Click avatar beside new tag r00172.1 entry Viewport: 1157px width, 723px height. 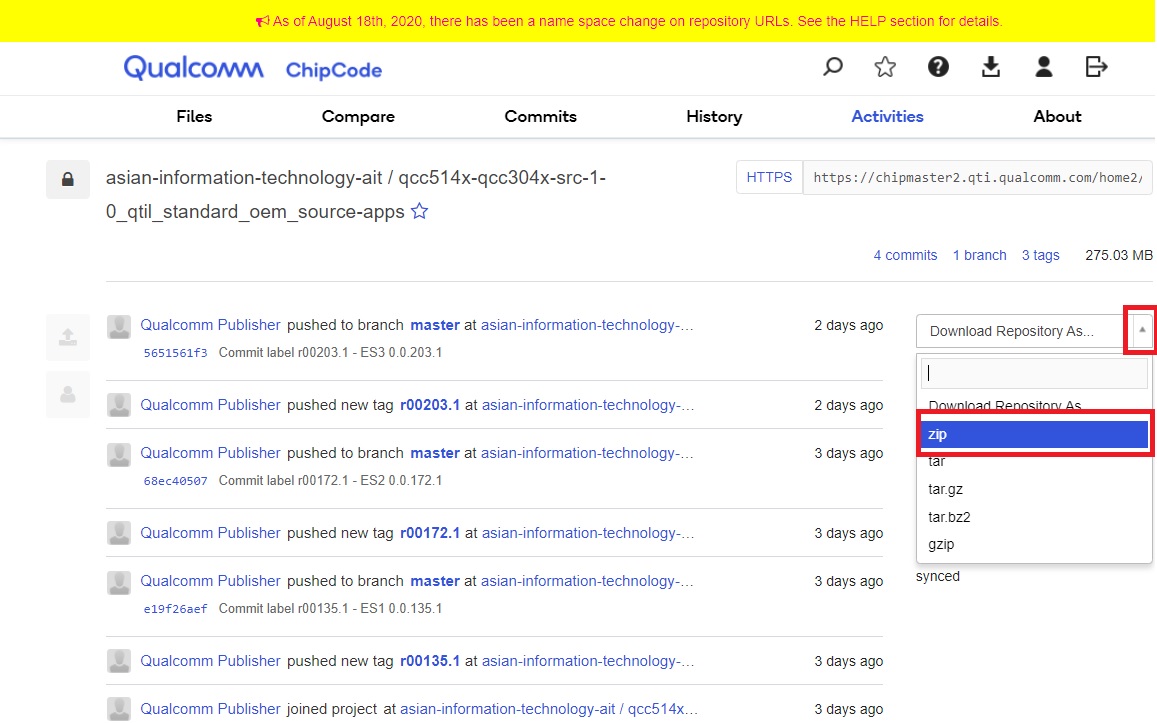119,533
